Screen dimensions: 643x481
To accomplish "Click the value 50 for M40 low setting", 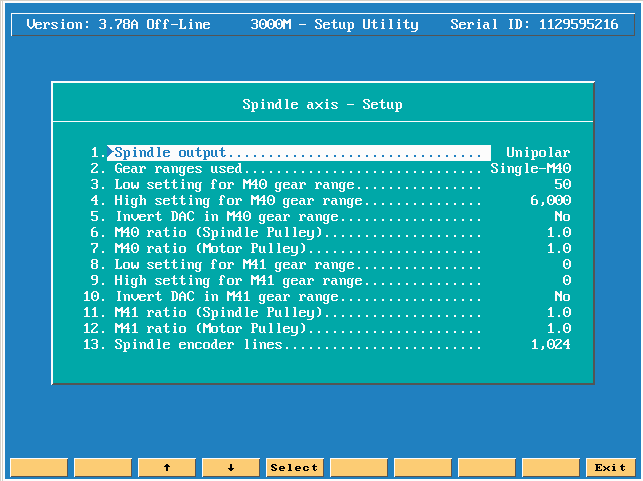I will (x=563, y=185).
